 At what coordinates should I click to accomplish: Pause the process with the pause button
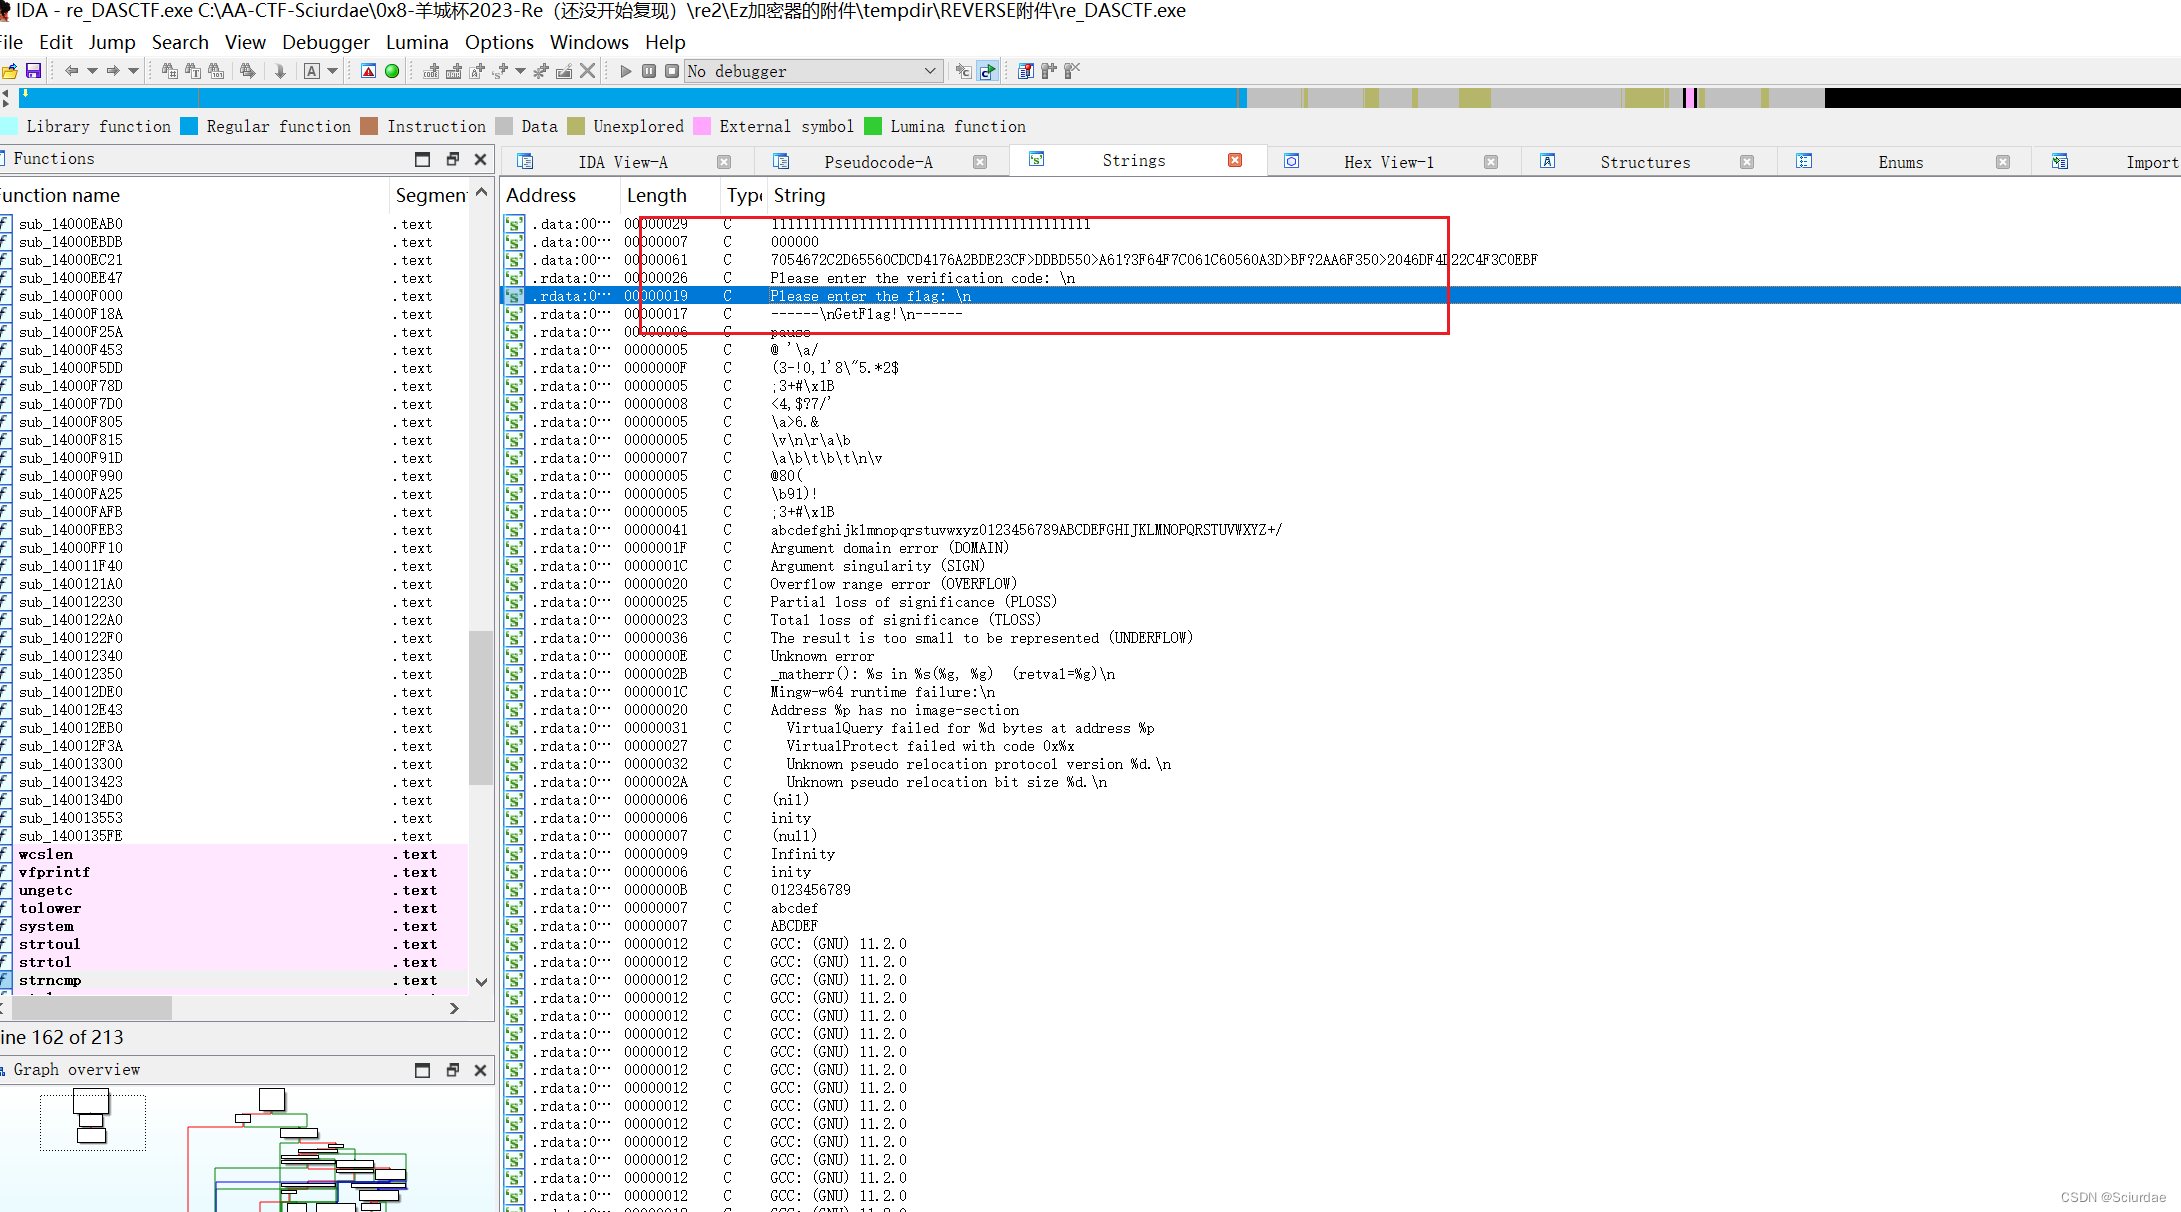649,71
